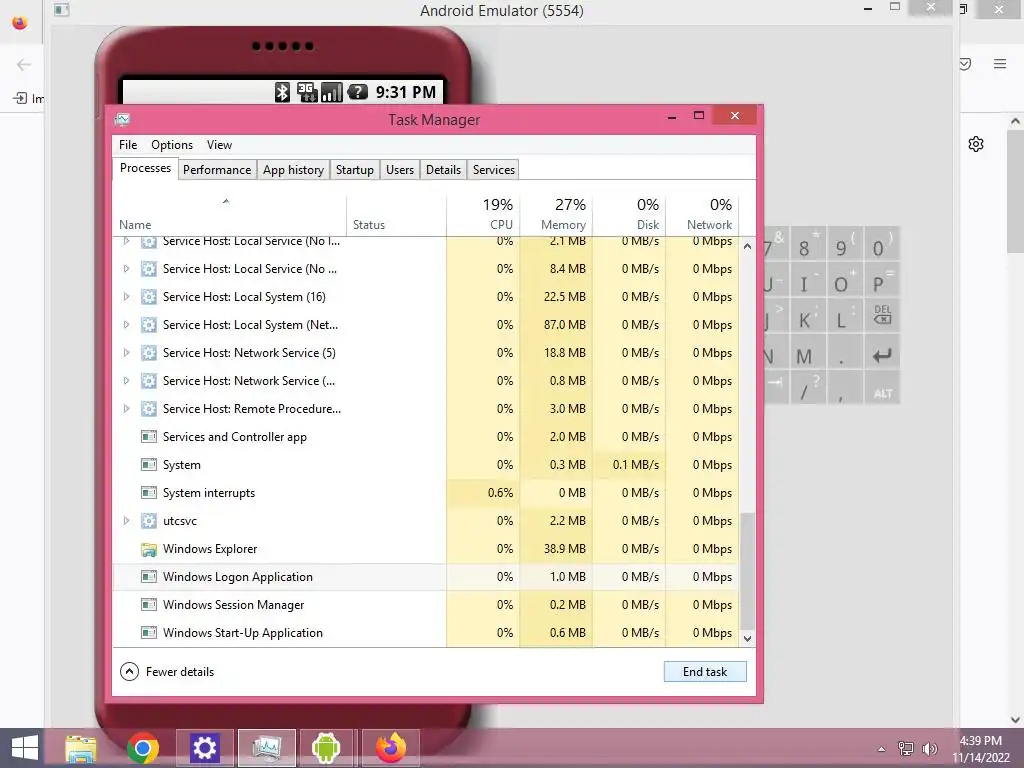Sort processes by Network column header

click(x=702, y=215)
